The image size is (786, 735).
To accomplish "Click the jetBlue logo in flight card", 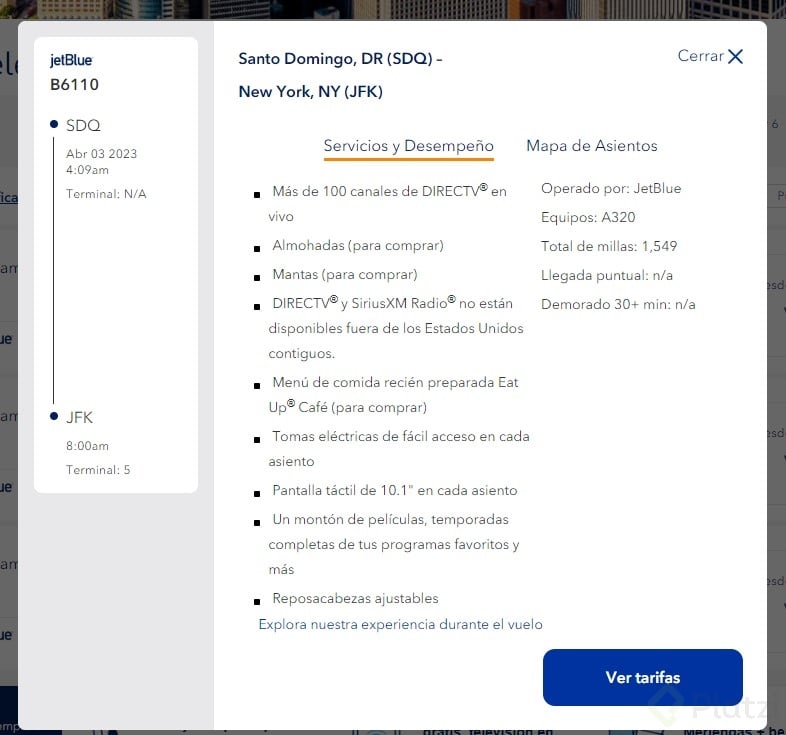I will pos(71,60).
